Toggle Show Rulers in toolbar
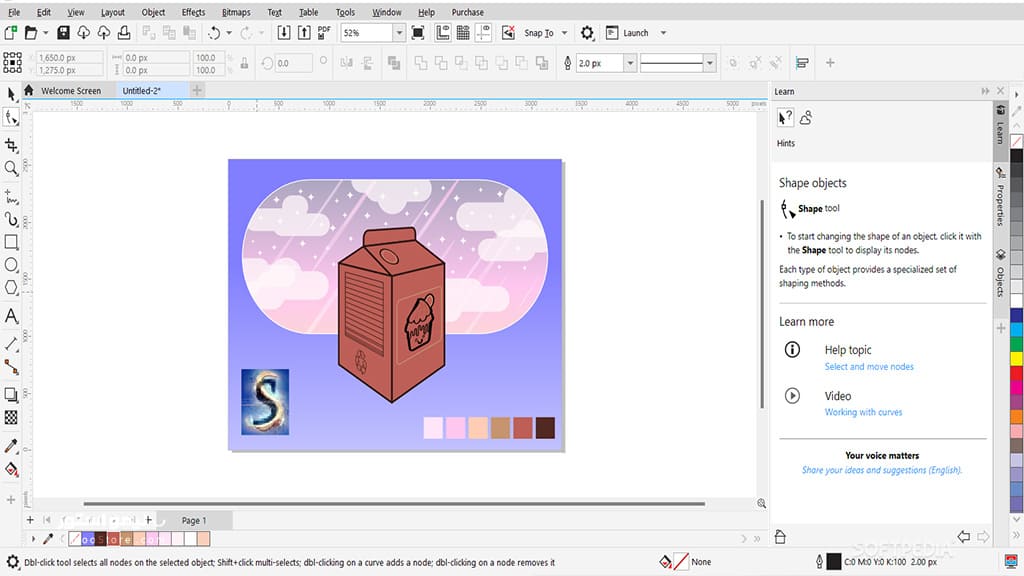Image resolution: width=1024 pixels, height=576 pixels. 443,33
